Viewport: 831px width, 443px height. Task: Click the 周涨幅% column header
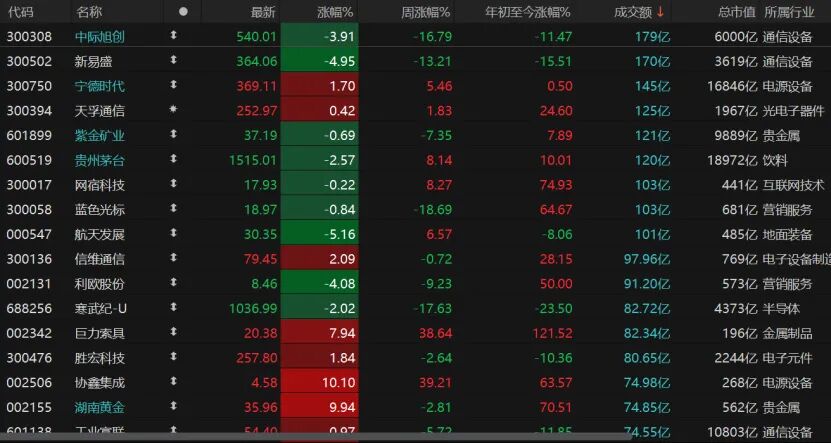click(425, 12)
